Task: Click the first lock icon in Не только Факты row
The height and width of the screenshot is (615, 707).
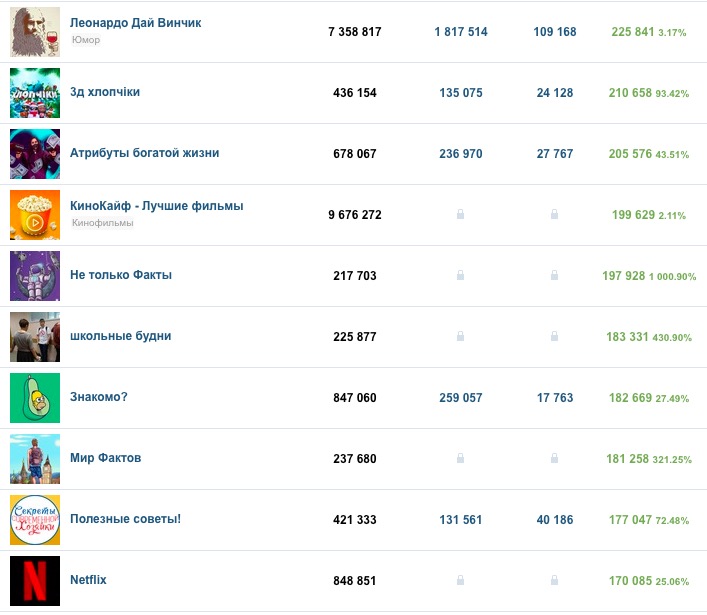Action: point(460,276)
